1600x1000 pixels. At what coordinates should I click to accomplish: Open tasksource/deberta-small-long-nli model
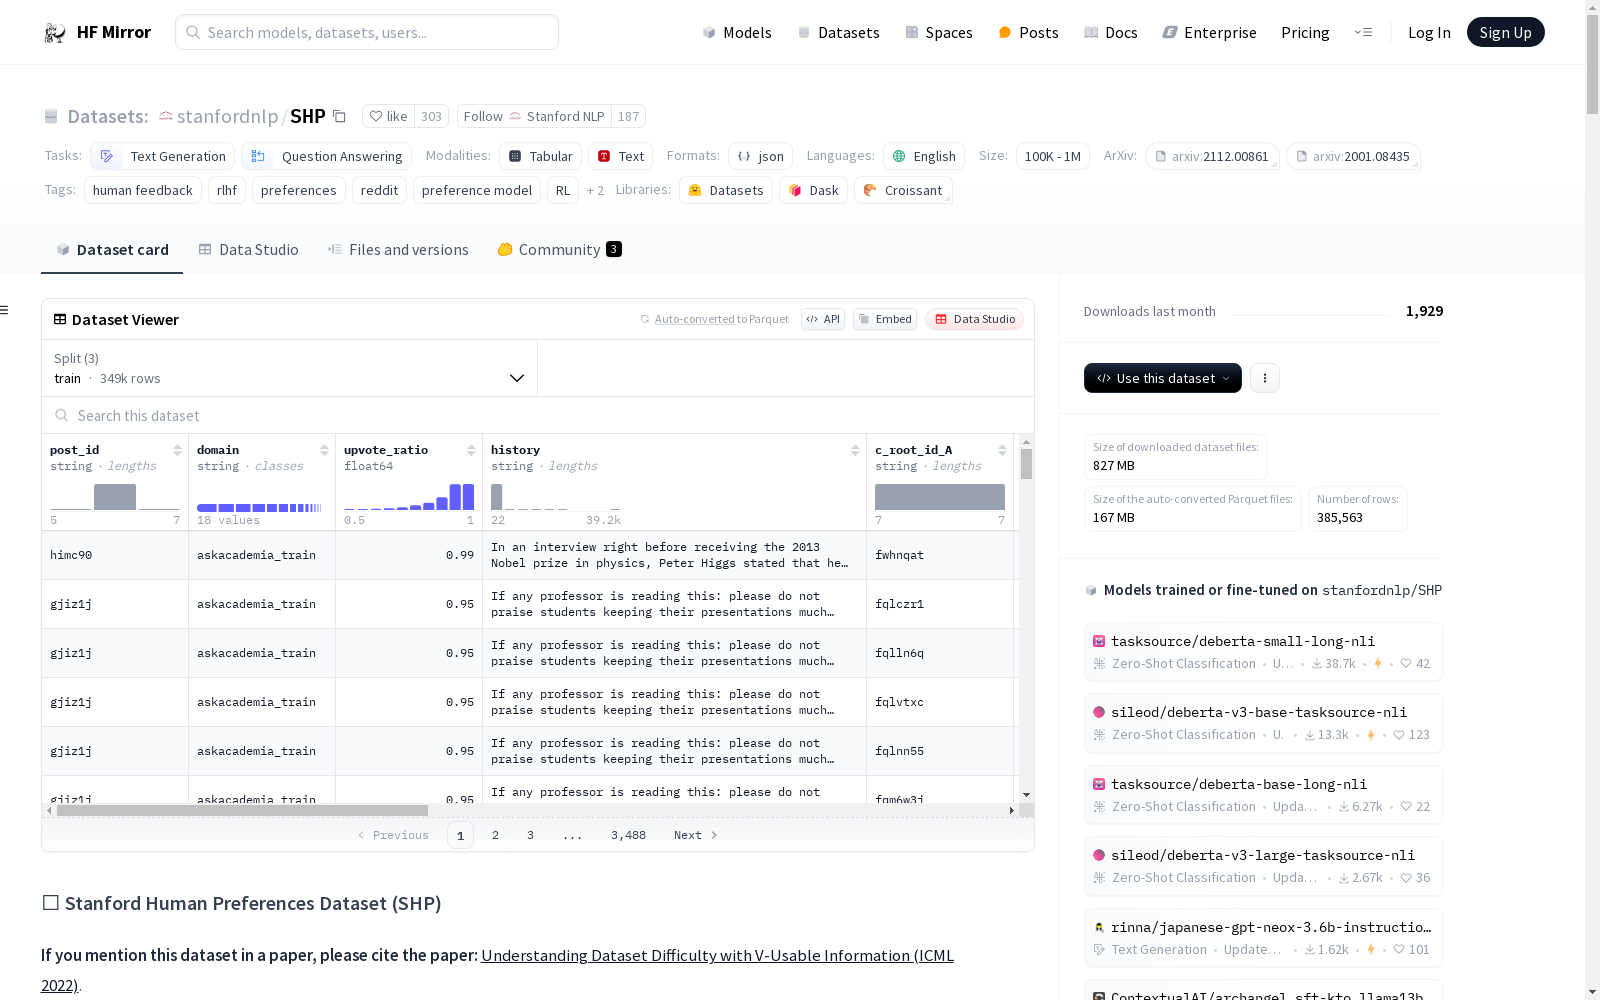1263,652
